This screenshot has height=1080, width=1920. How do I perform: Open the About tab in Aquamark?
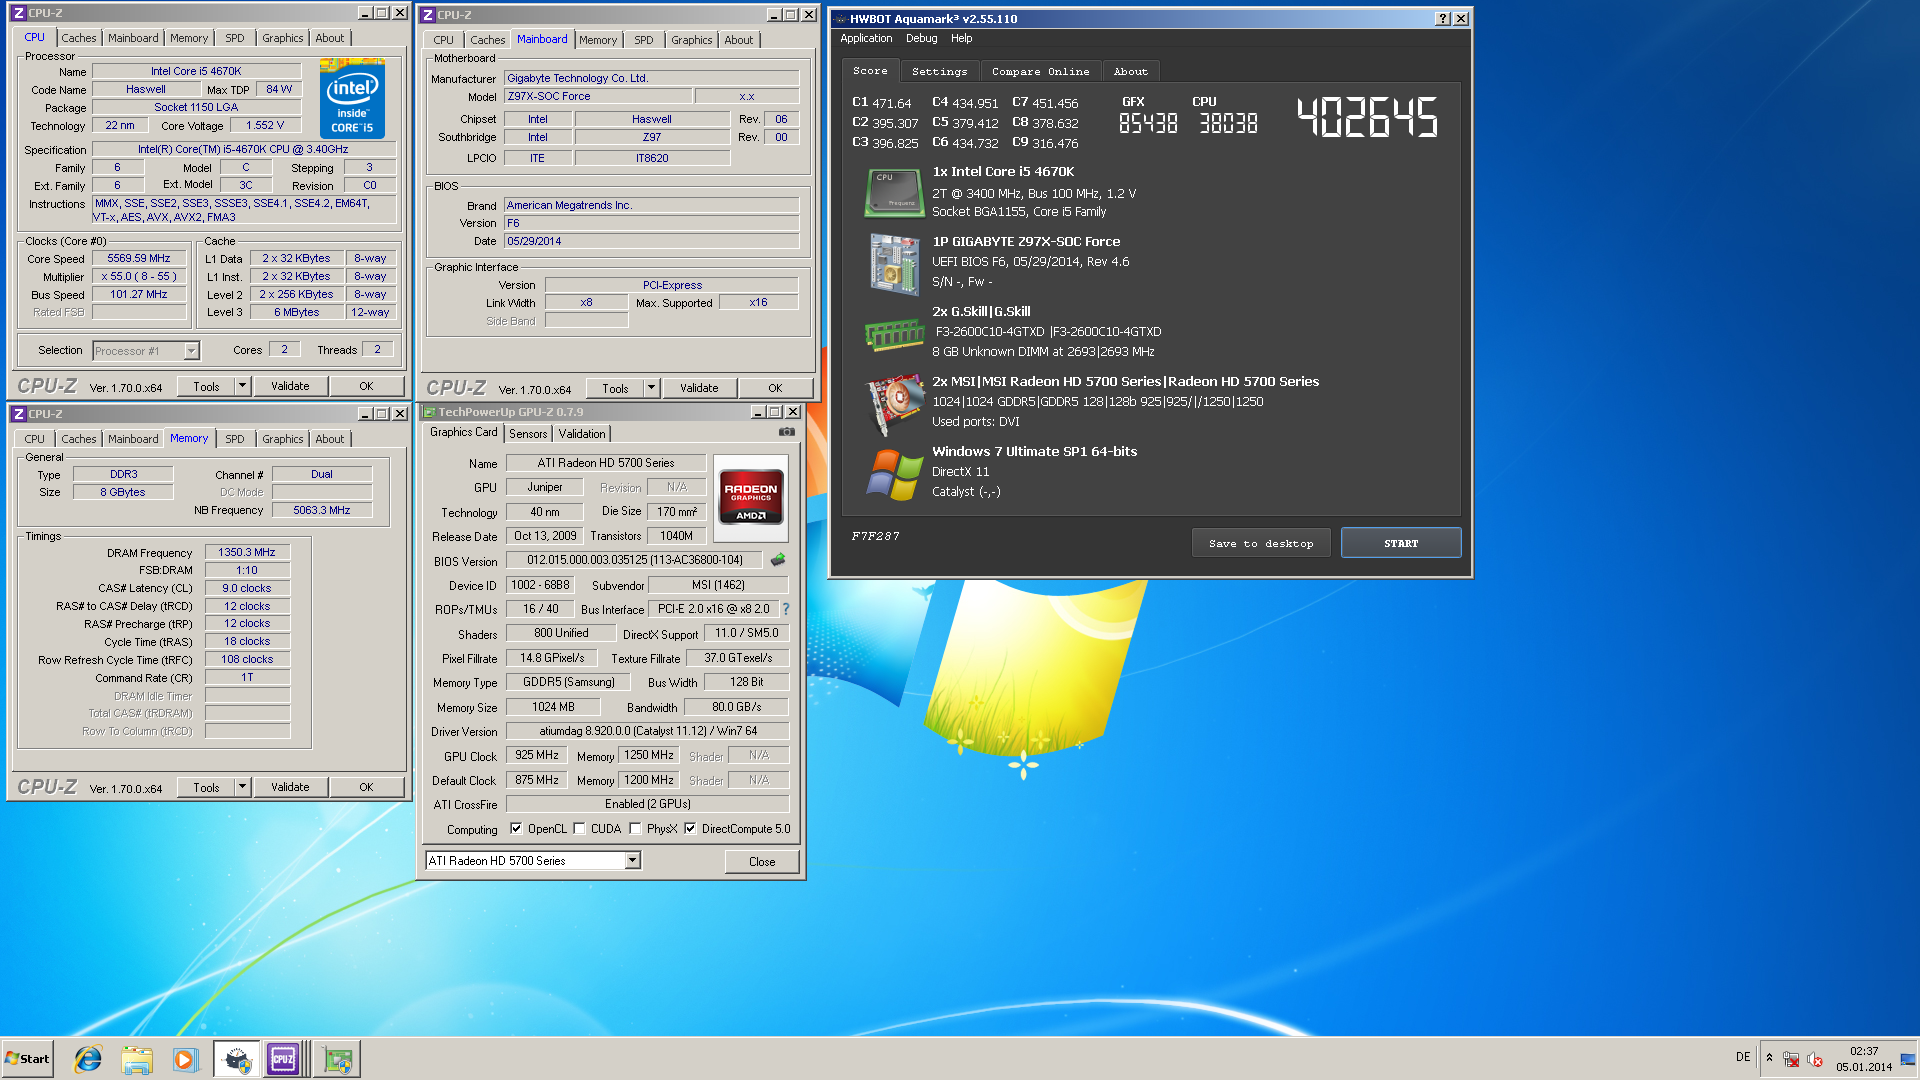tap(1131, 72)
